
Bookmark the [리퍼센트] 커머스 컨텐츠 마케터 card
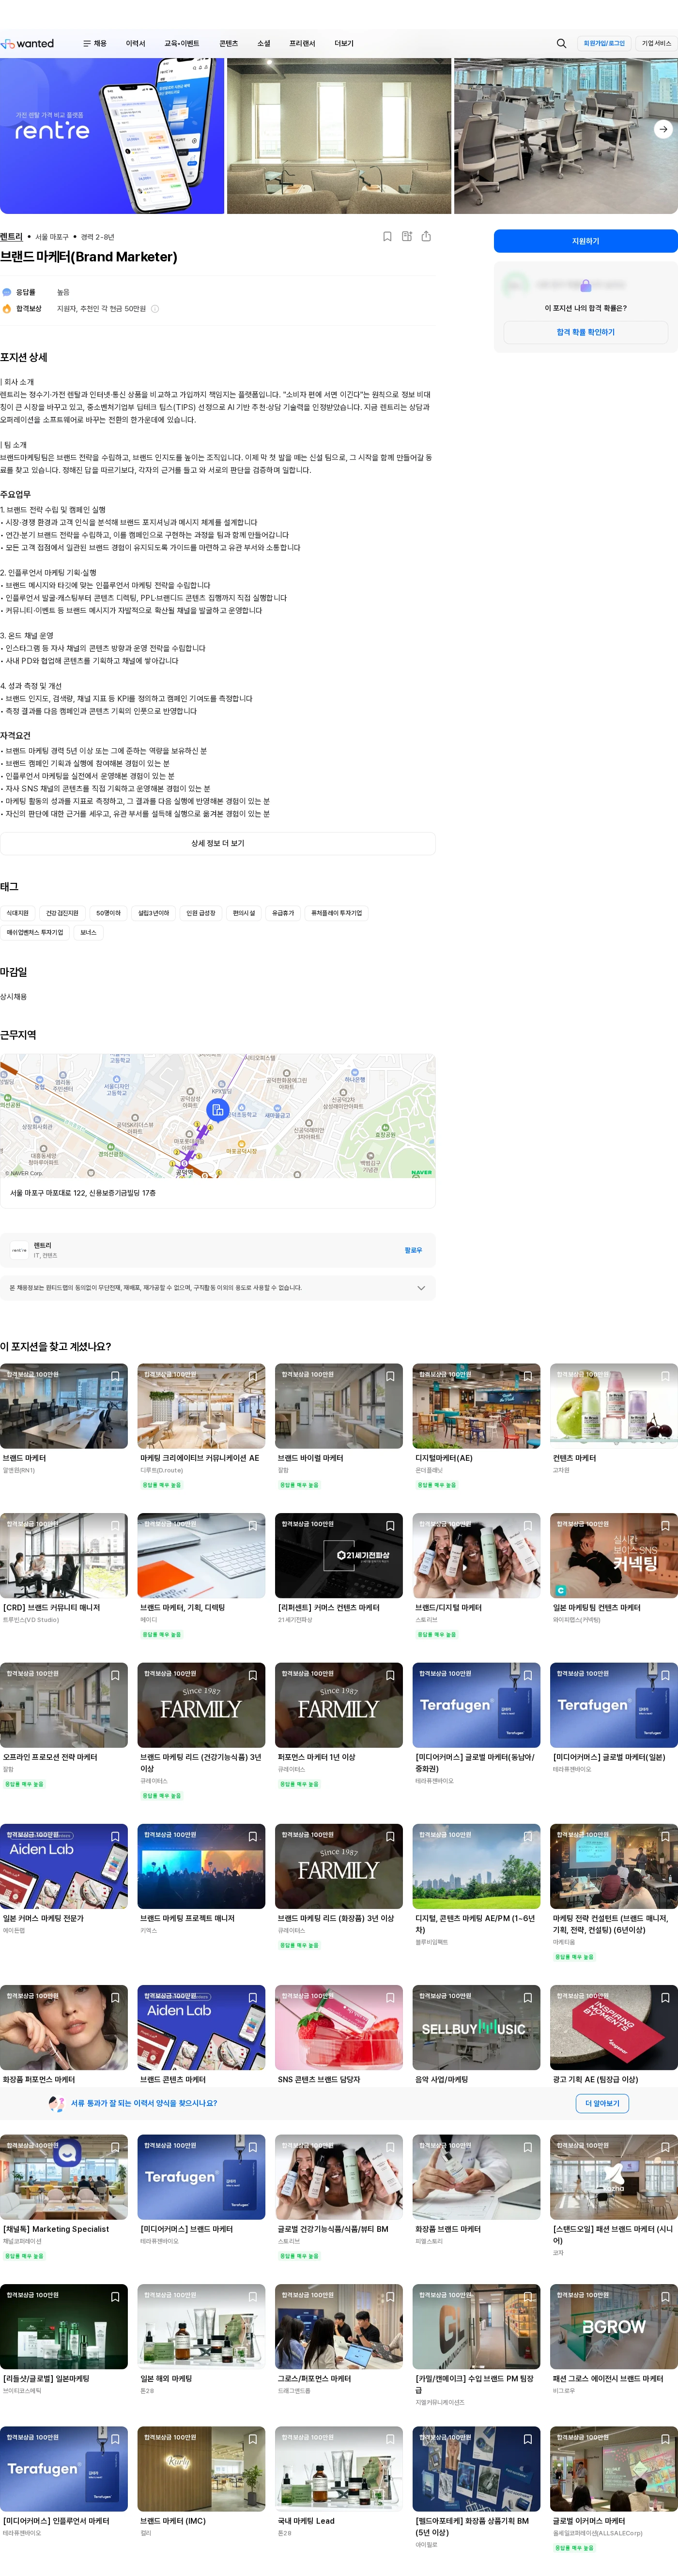pos(390,1526)
